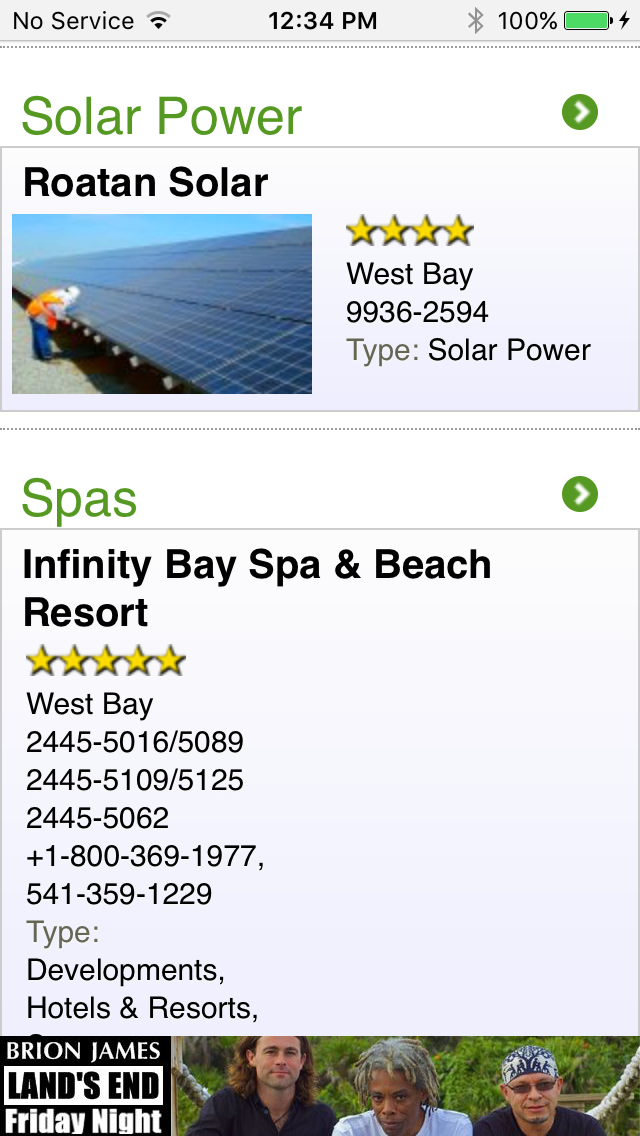Call toll-free number +1-800-369-1977

pos(145,856)
